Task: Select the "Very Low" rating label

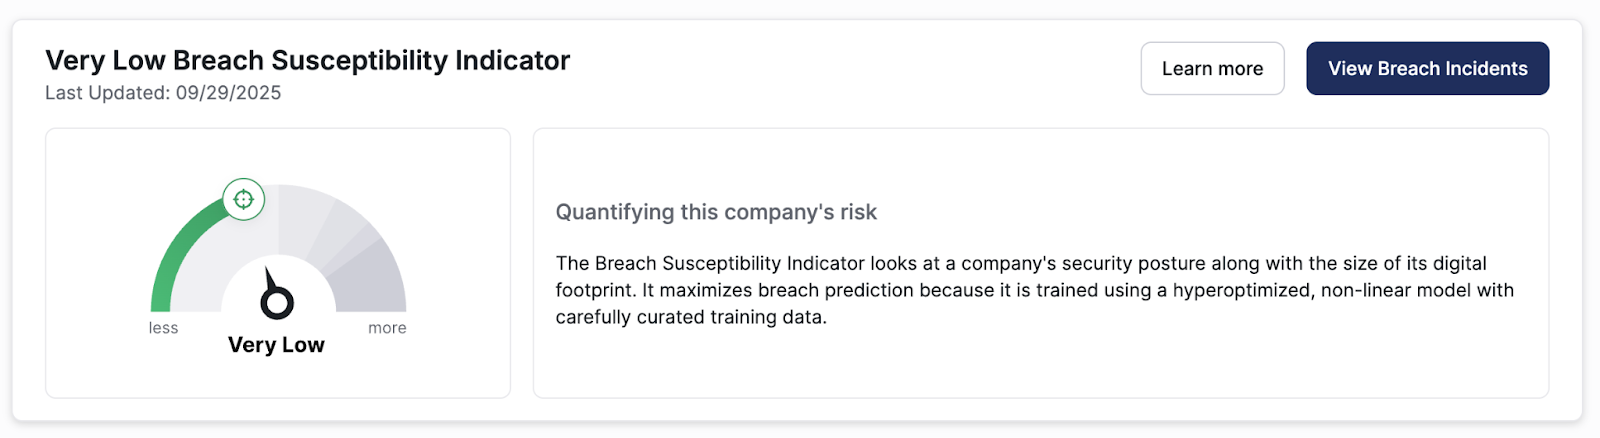Action: [x=276, y=345]
